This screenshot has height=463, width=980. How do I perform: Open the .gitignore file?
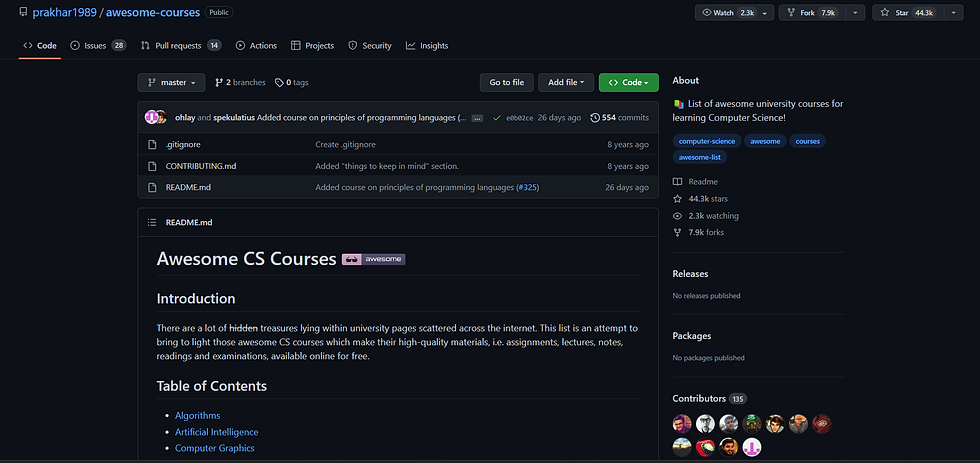click(183, 144)
